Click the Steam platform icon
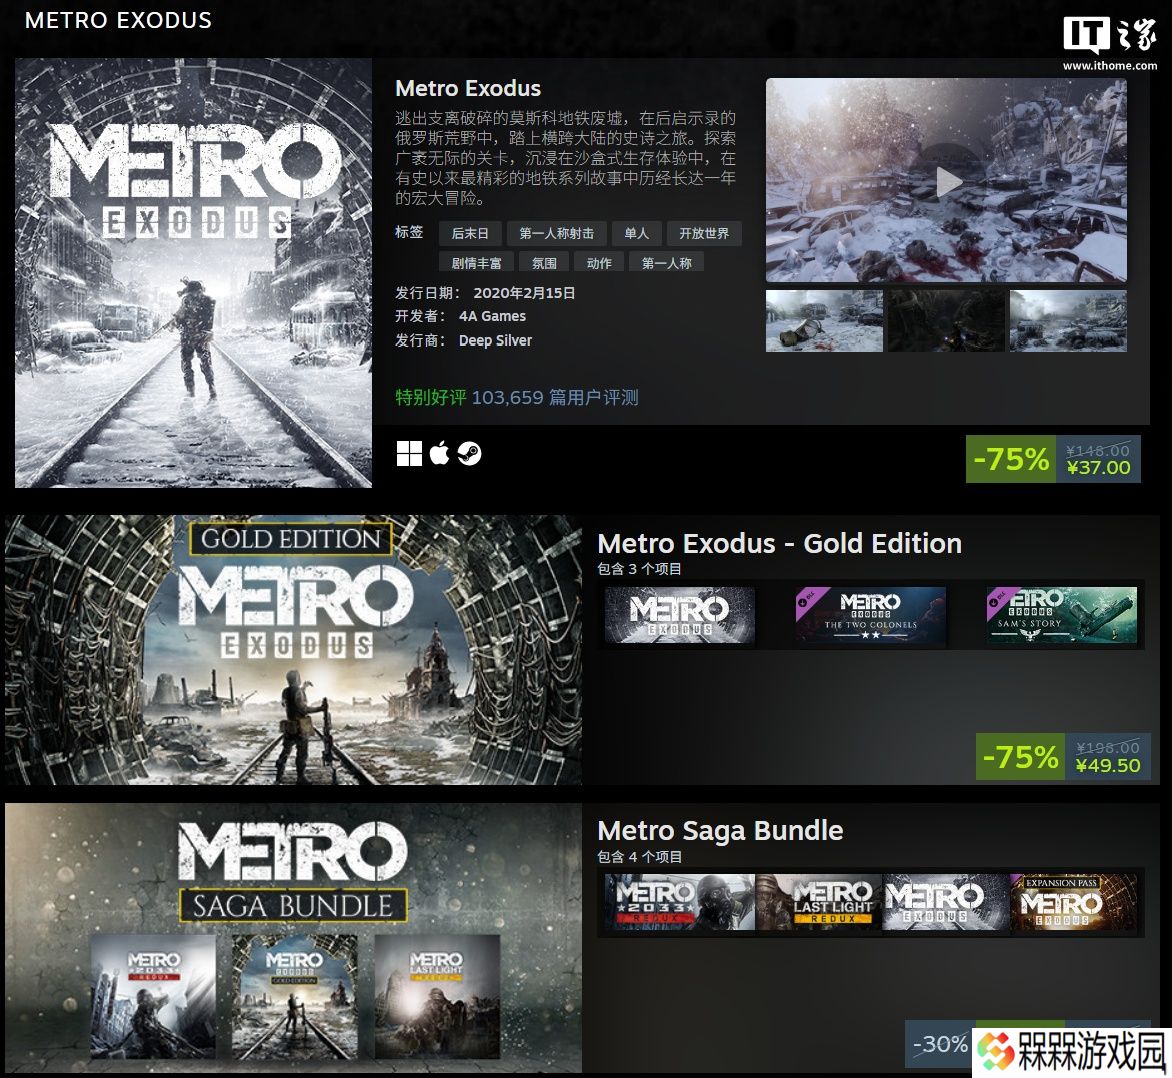The image size is (1172, 1078). tap(469, 453)
